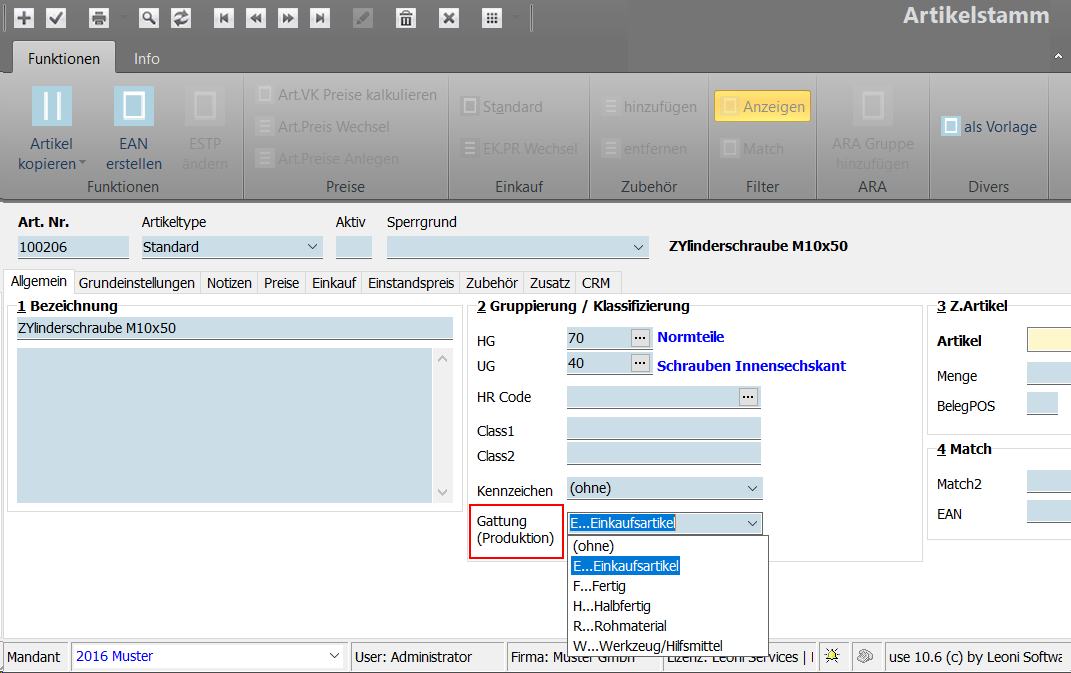1071x673 pixels.
Task: Toggle the Einkauf Standard option
Action: coord(502,107)
